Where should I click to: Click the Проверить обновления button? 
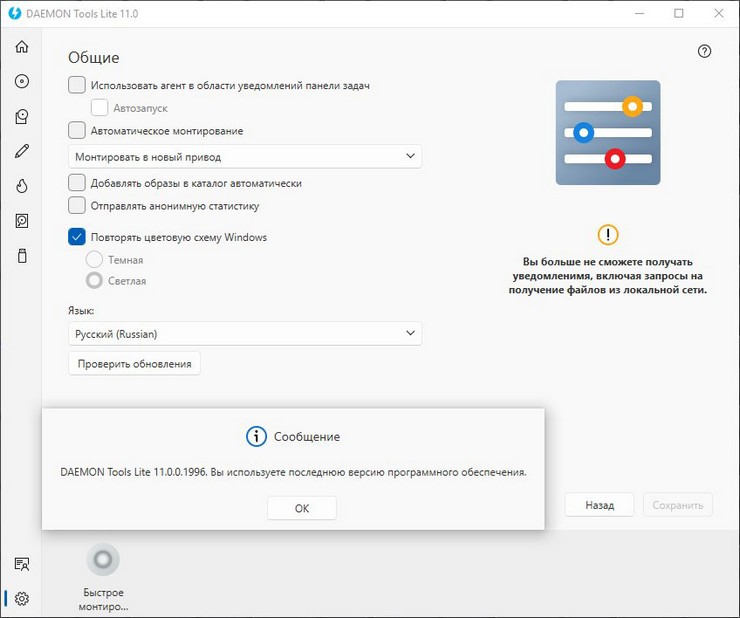[134, 364]
